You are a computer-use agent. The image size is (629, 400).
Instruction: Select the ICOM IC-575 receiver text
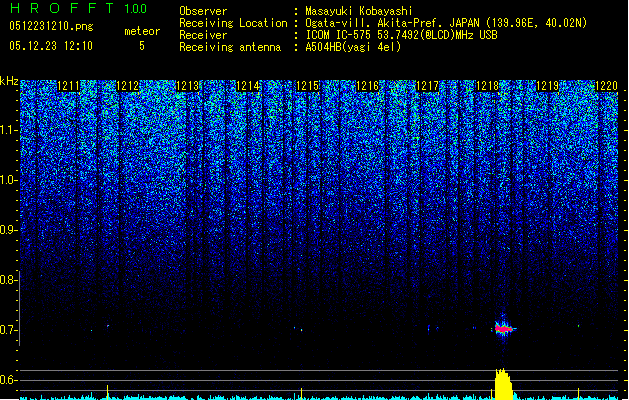pos(402,35)
